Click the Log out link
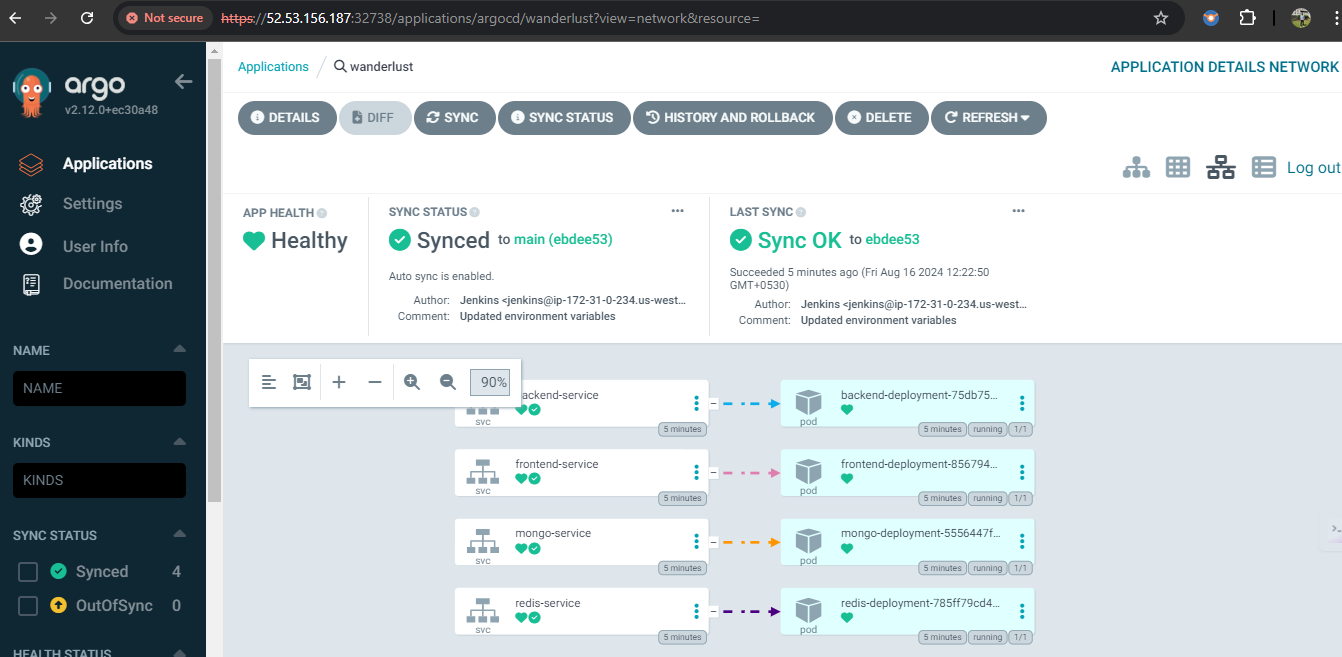1342x657 pixels. (x=1314, y=167)
